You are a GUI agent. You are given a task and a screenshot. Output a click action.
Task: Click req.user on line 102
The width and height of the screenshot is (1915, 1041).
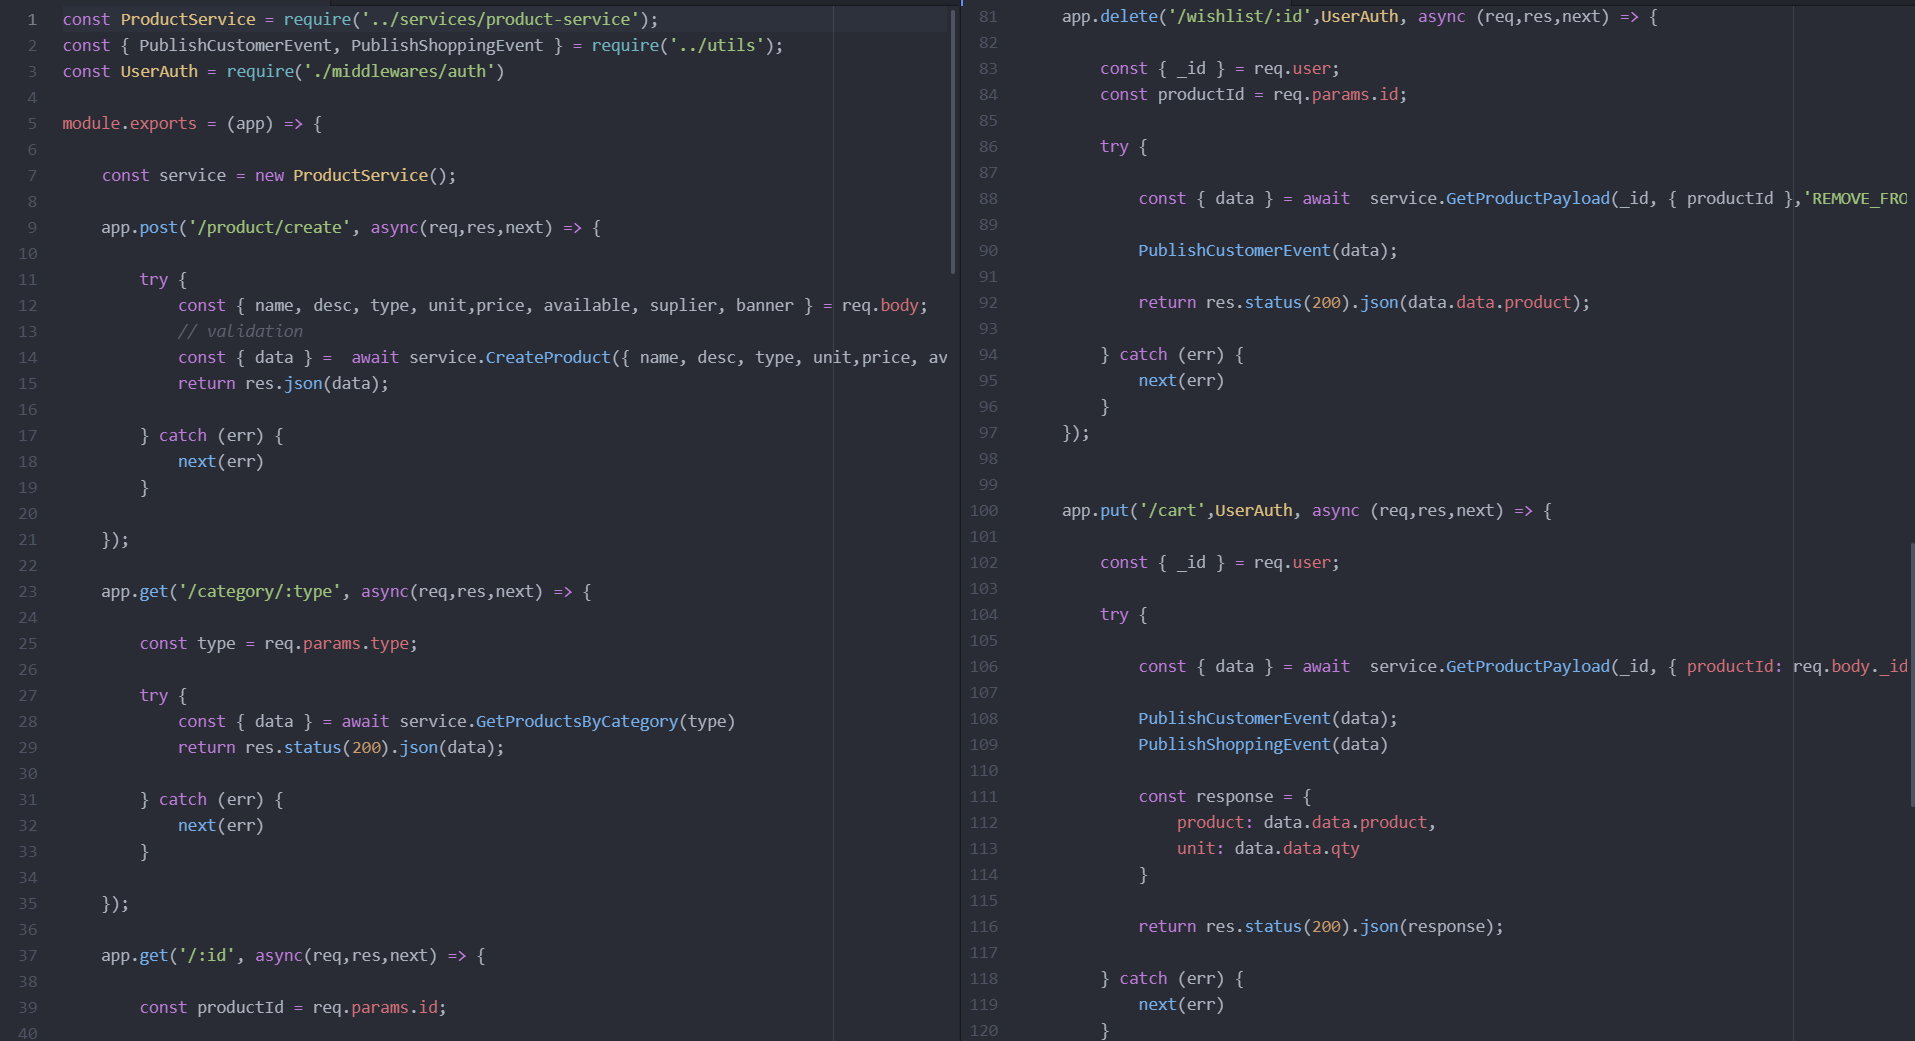click(1292, 562)
